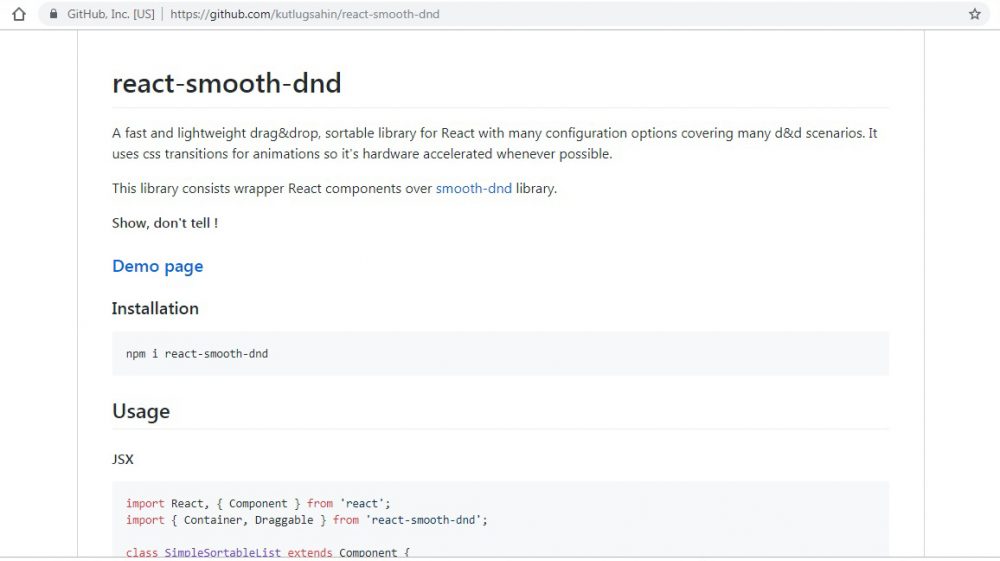
Task: Click the react-smooth-dnd main heading
Action: point(226,83)
